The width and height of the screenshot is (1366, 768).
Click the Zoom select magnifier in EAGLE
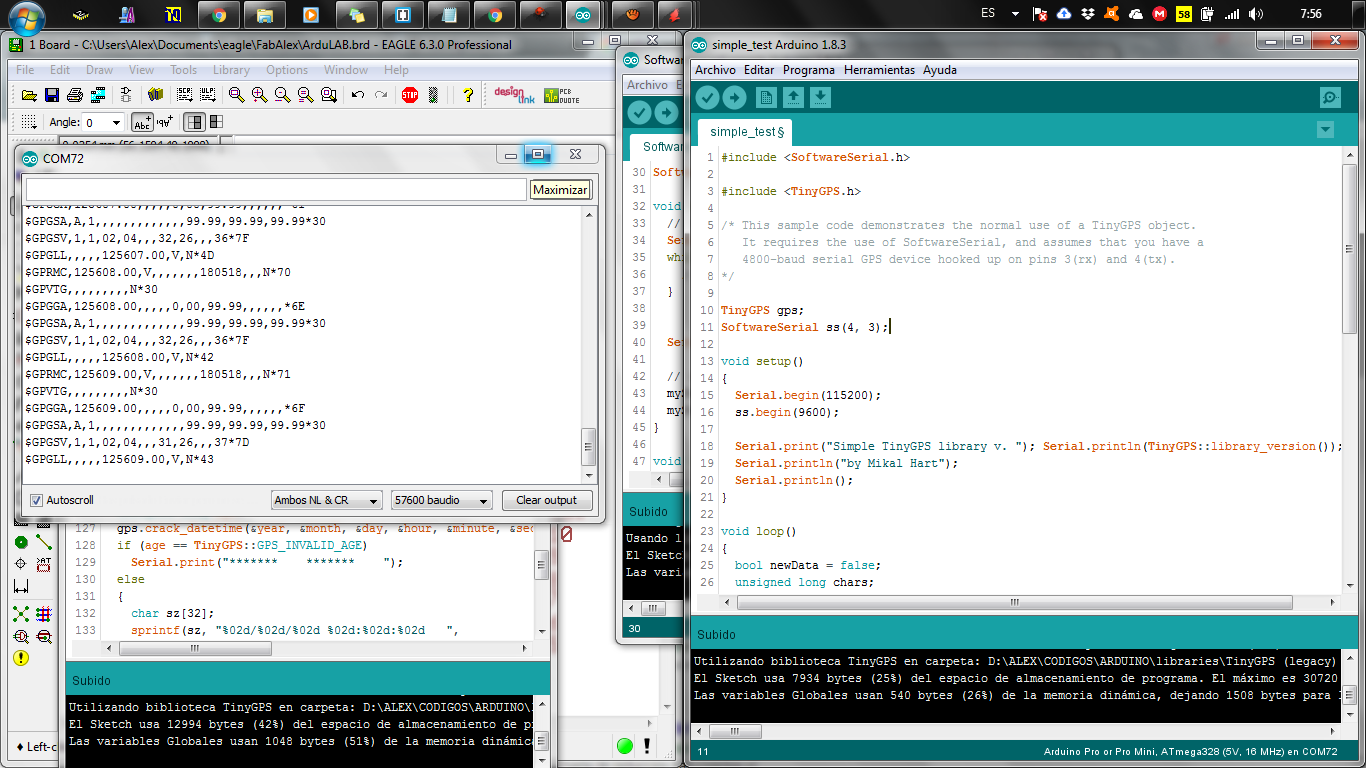[x=328, y=95]
